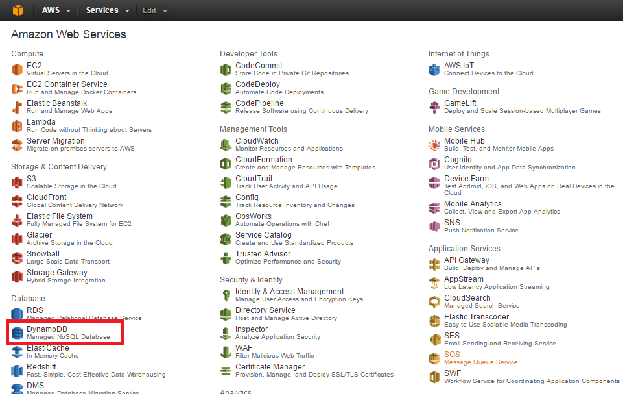Click the Elastic Beanstalk icon
This screenshot has height=394, width=623.
point(17,107)
